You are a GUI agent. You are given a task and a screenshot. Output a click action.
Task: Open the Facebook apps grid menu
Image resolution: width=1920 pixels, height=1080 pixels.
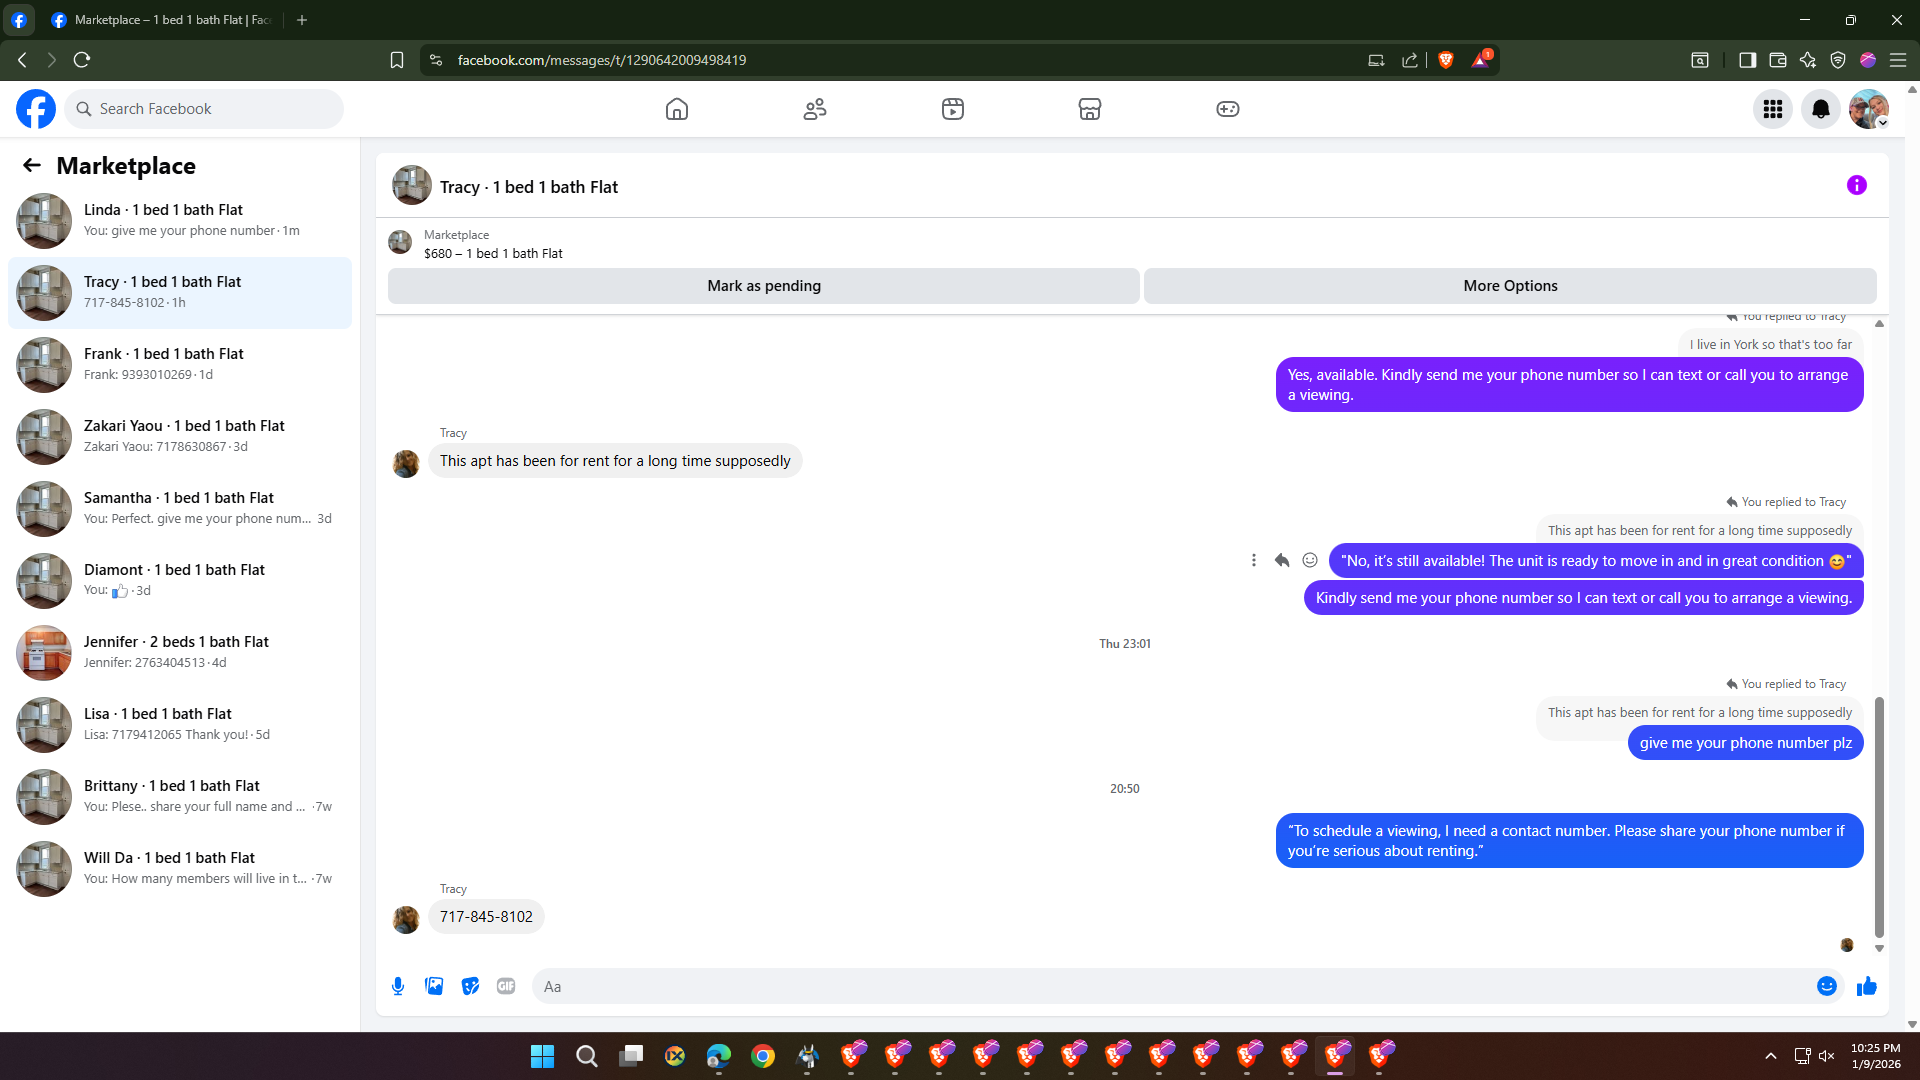[x=1772, y=109]
